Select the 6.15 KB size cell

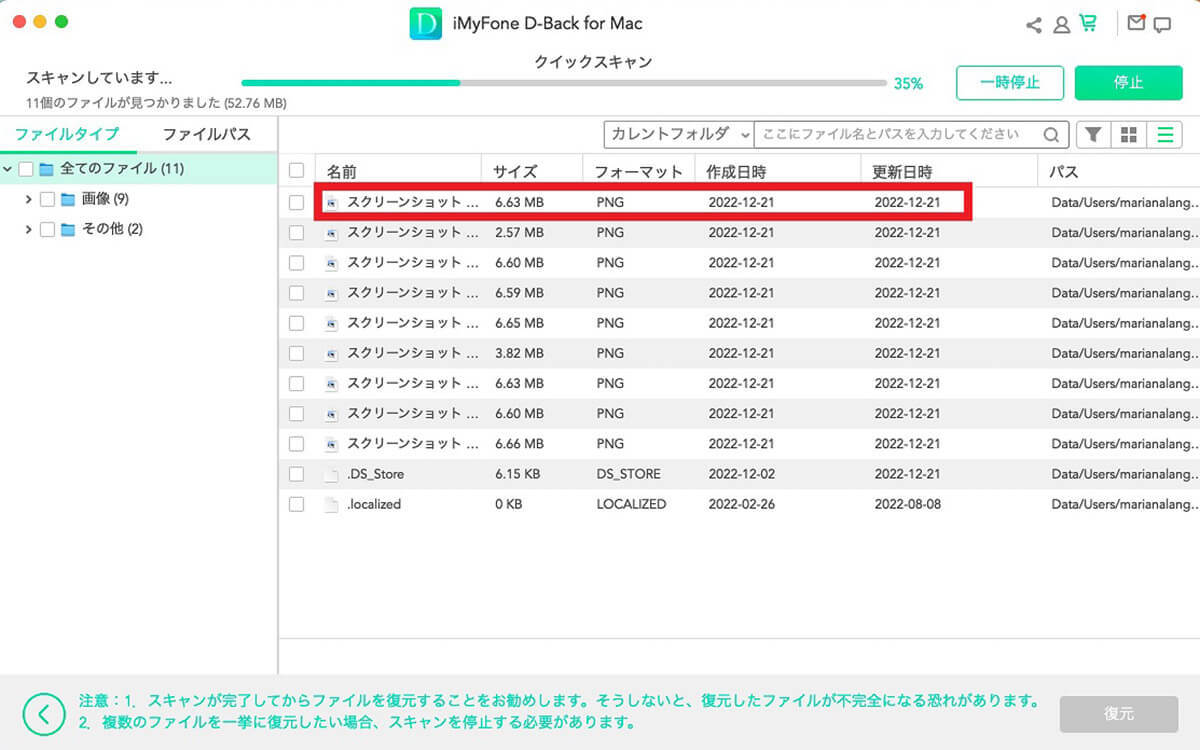pos(518,474)
